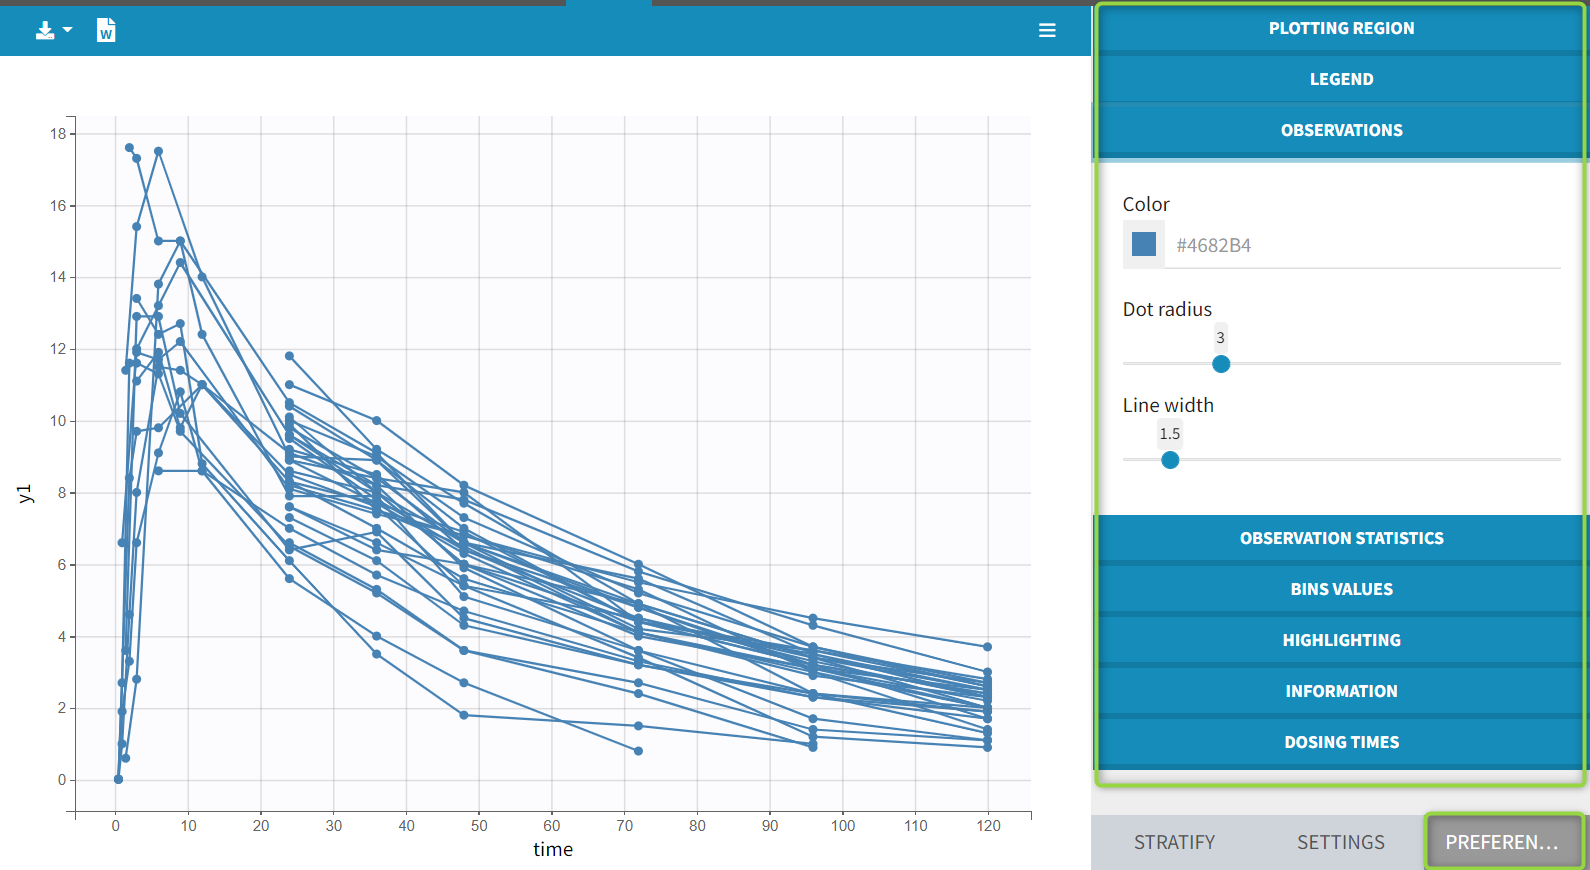Expand the Bins Values section

point(1341,589)
